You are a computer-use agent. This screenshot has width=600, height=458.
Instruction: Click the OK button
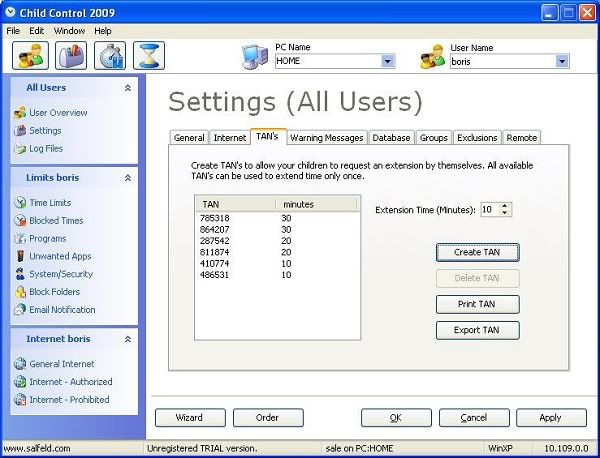click(x=396, y=418)
